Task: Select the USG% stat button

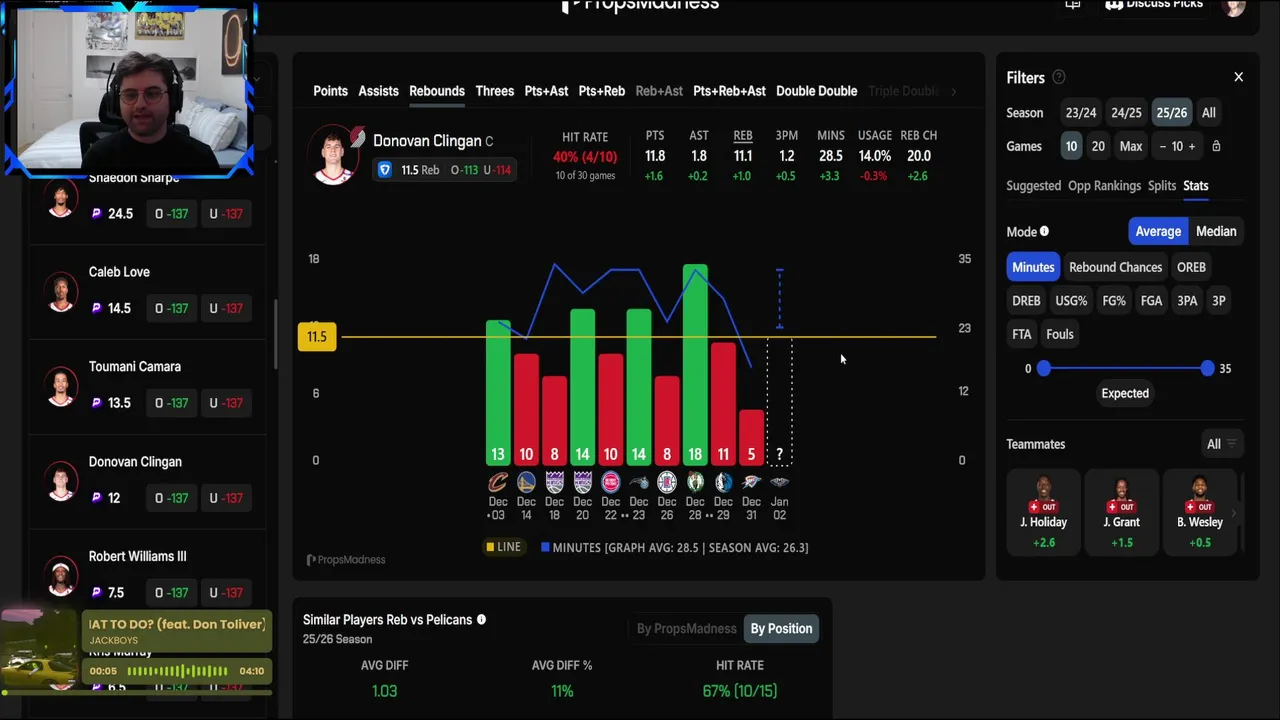Action: tap(1071, 301)
